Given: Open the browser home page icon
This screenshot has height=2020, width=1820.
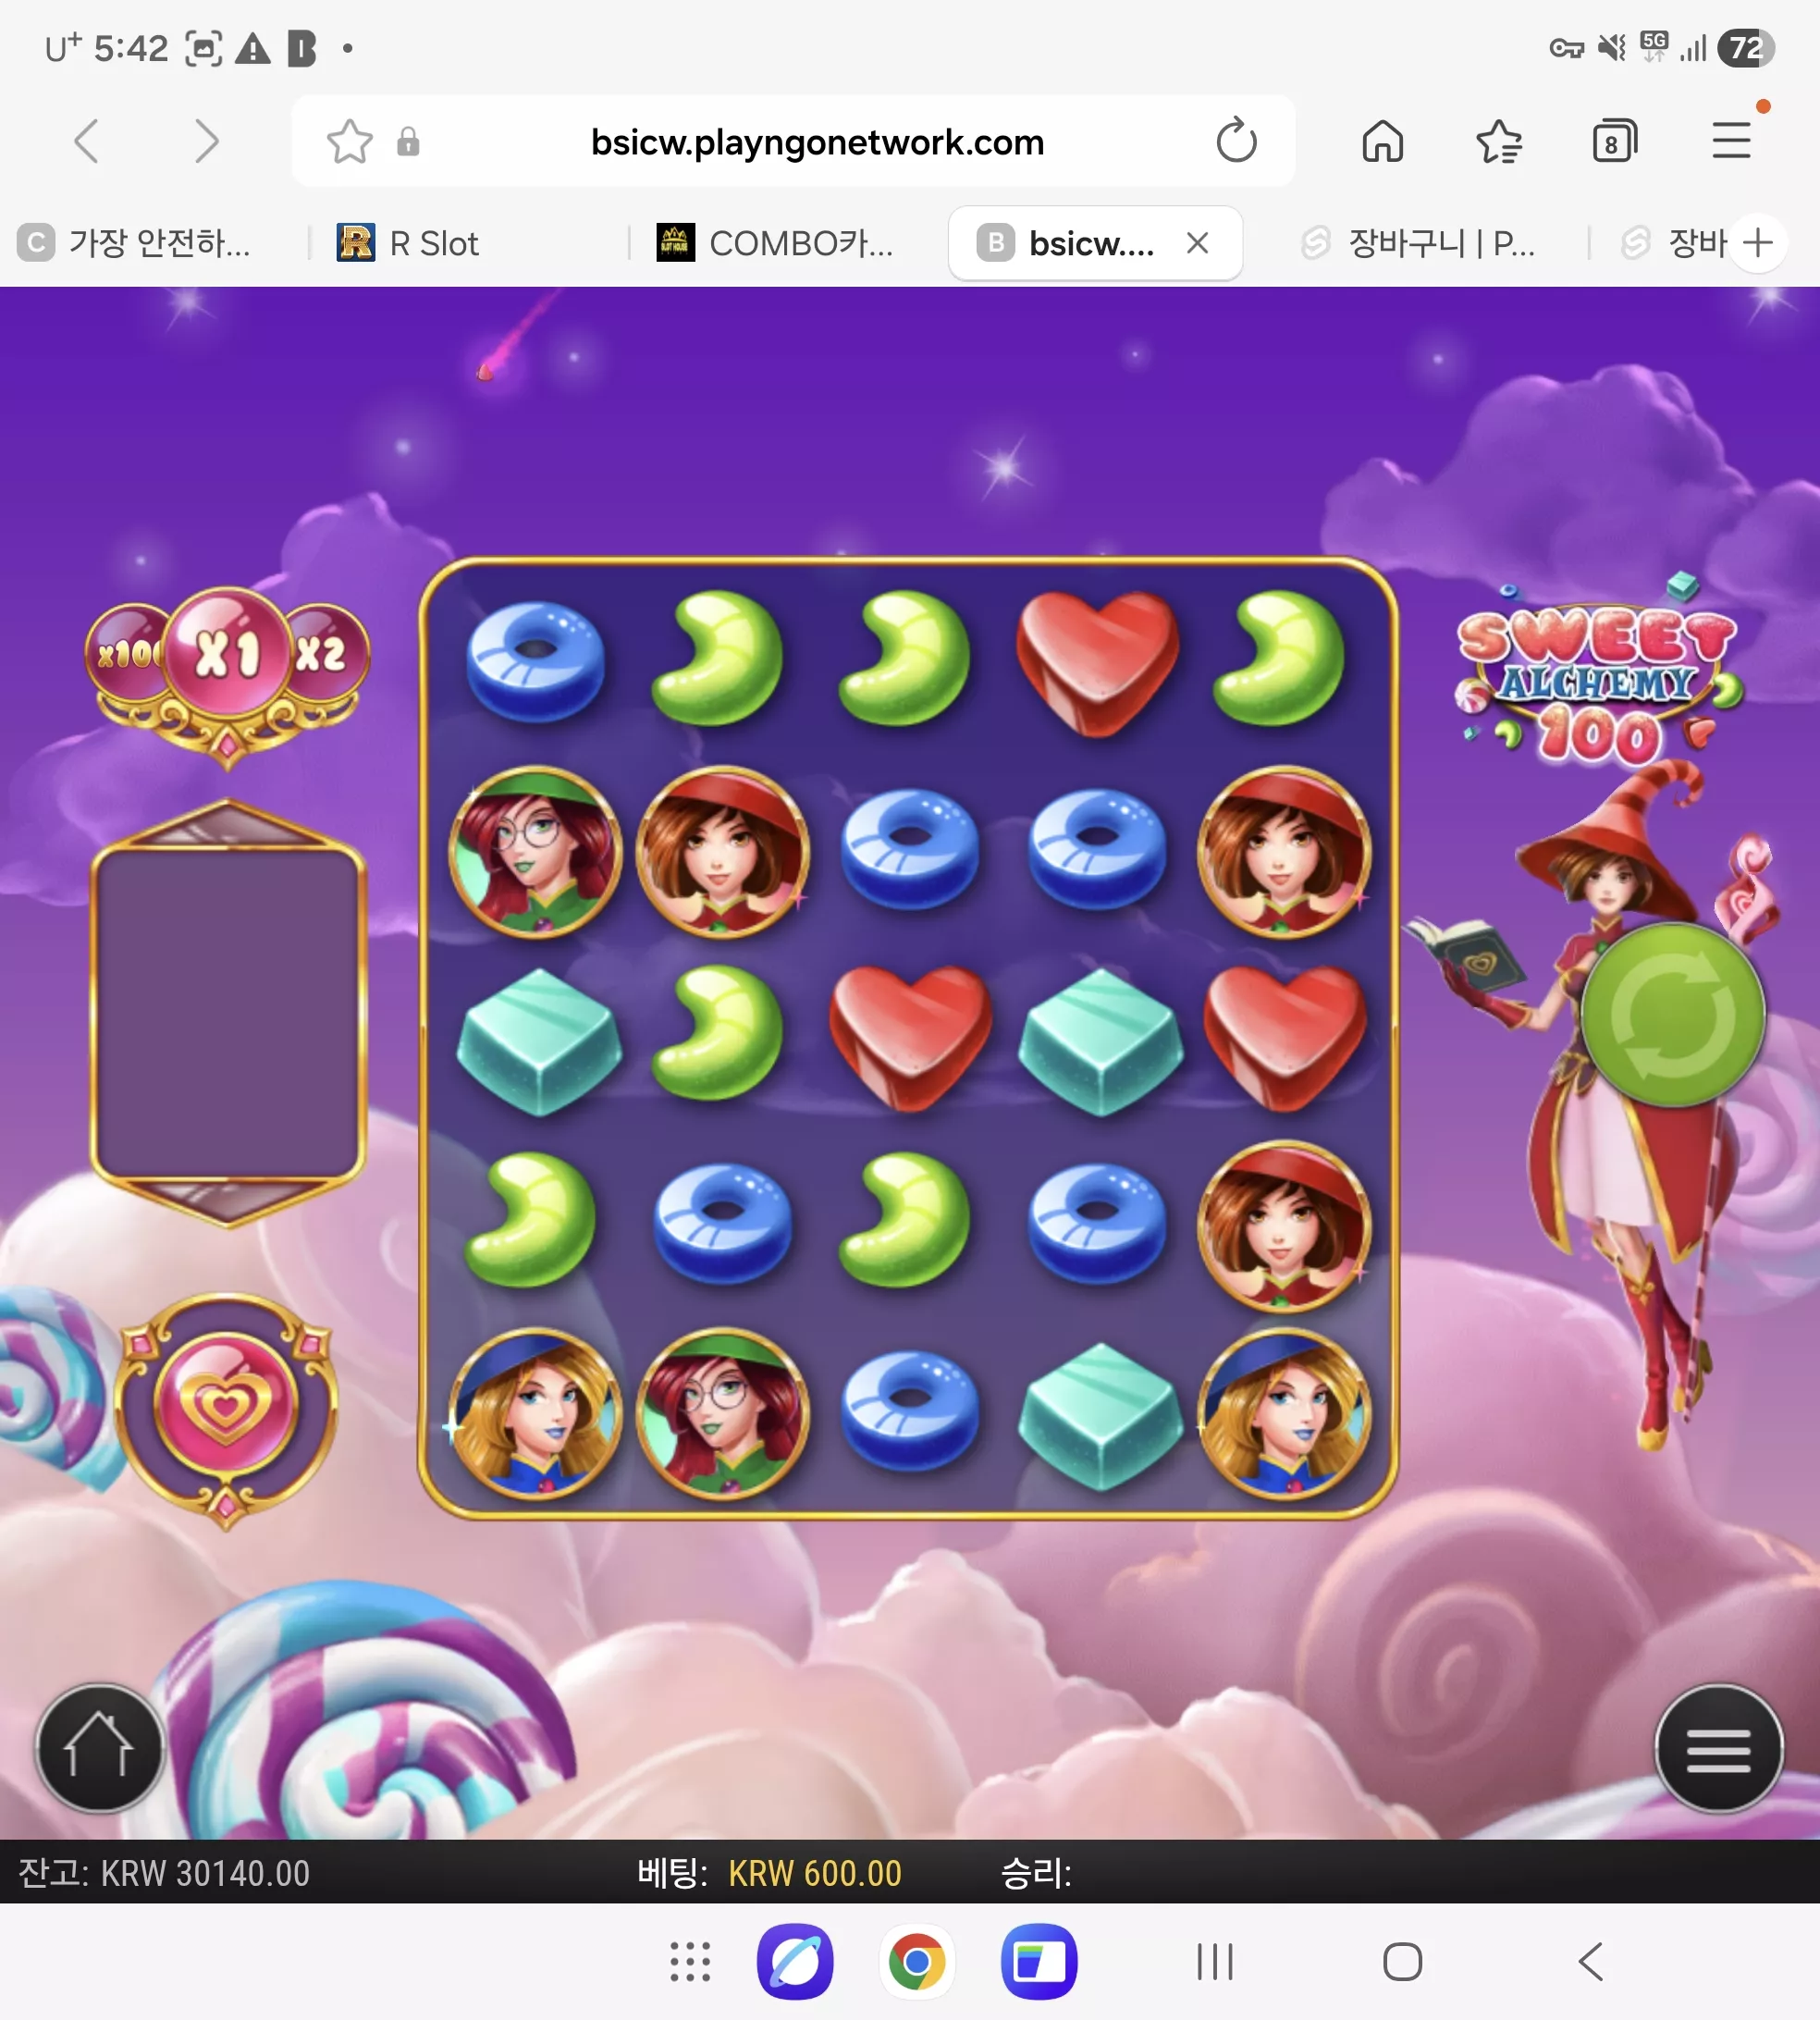Looking at the screenshot, I should coord(1383,141).
